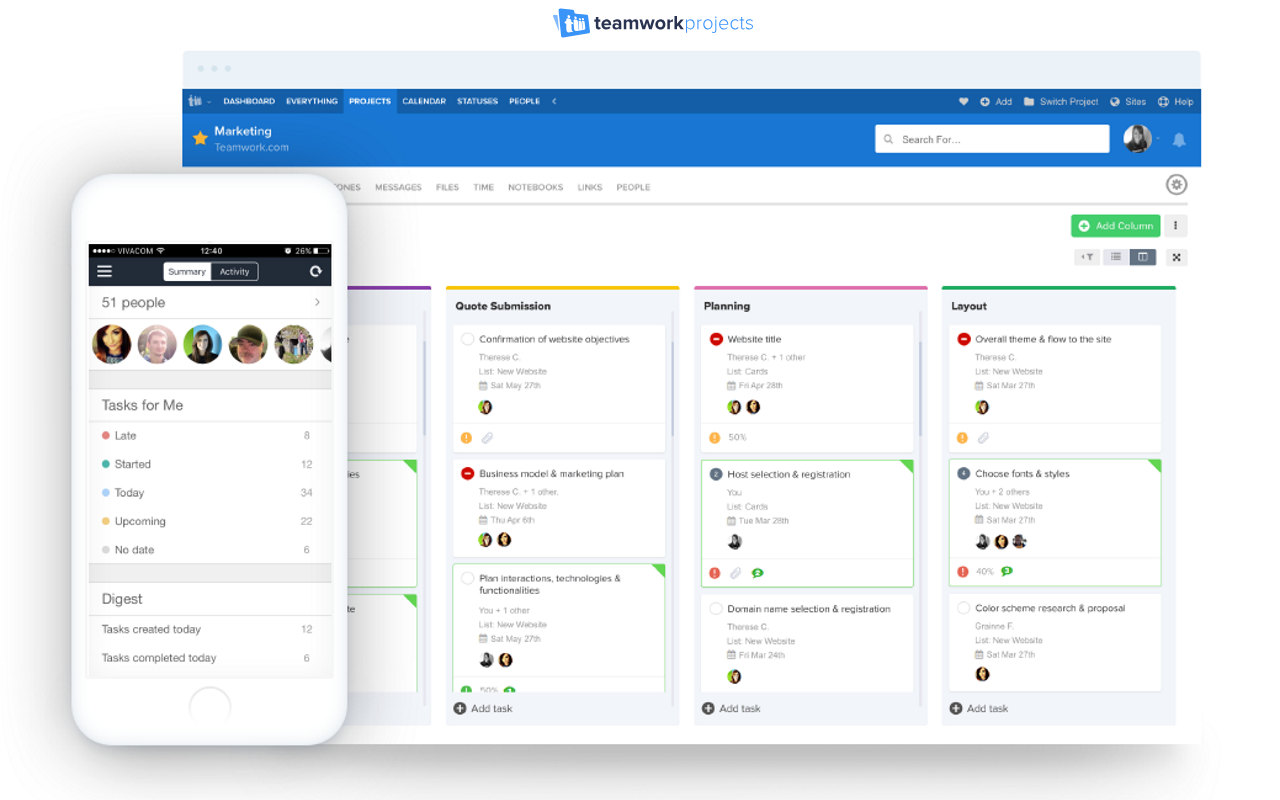The image size is (1280, 800).
Task: Open dropdown arrow beside Teamwork logo
Action: (x=210, y=102)
